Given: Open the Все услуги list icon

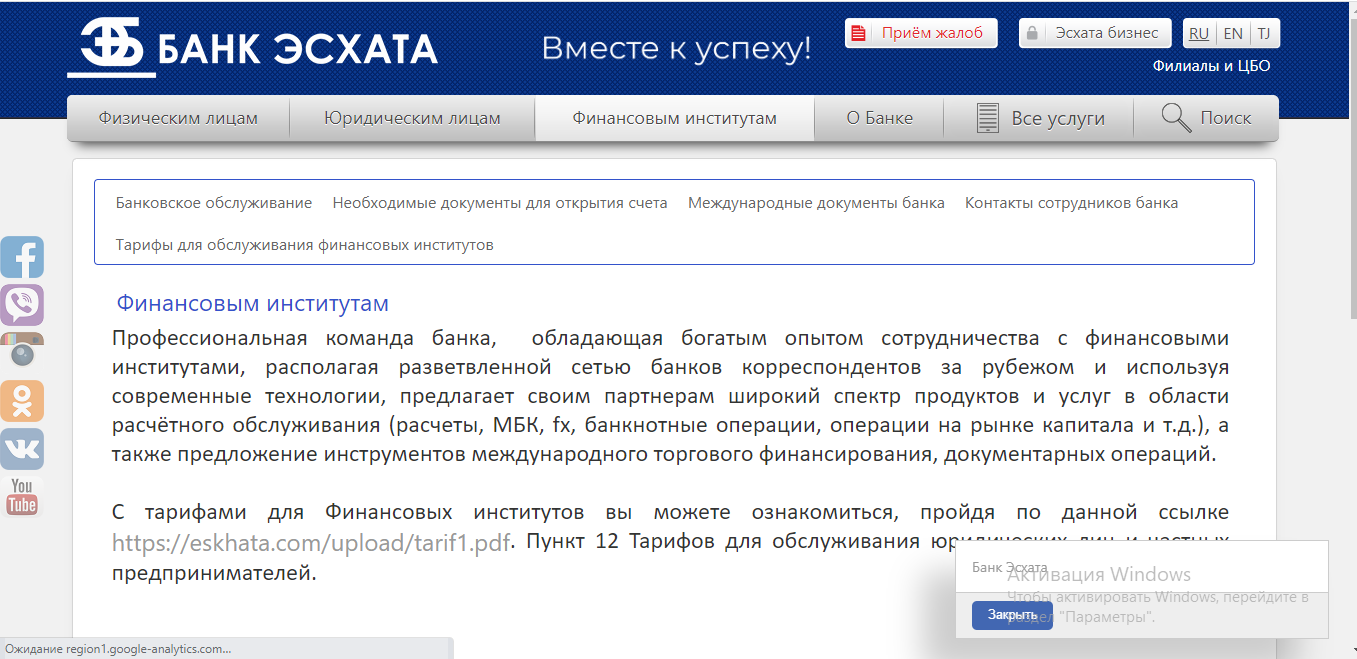Looking at the screenshot, I should pos(988,118).
